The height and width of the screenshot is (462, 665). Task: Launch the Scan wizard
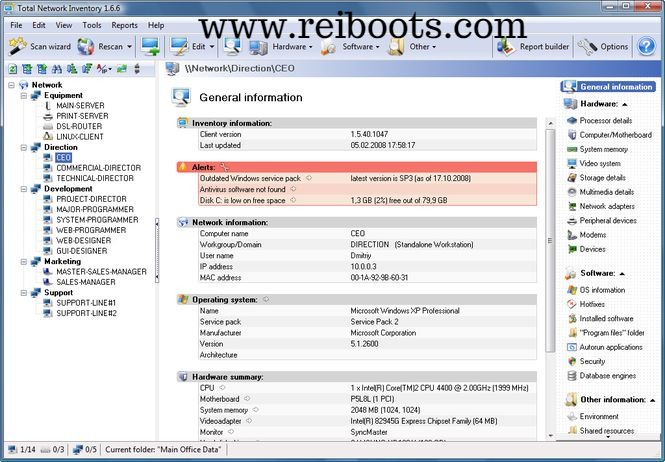point(39,47)
